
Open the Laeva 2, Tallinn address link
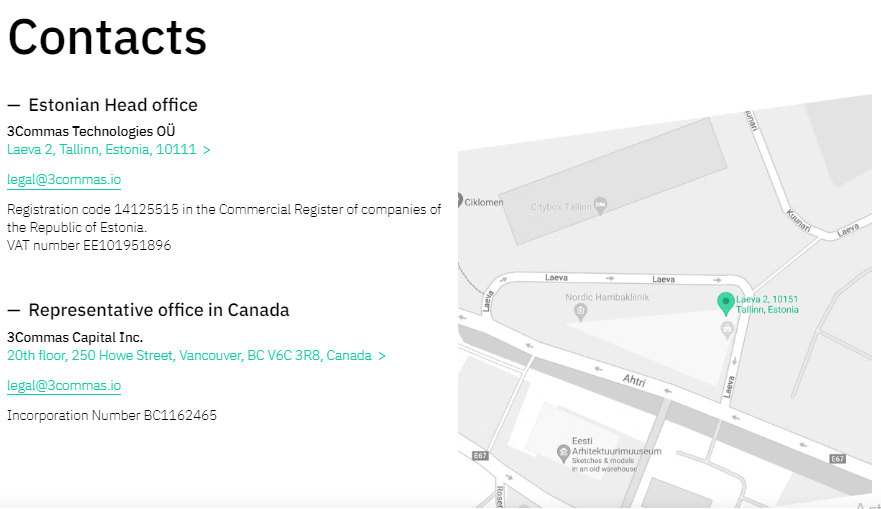coord(102,149)
